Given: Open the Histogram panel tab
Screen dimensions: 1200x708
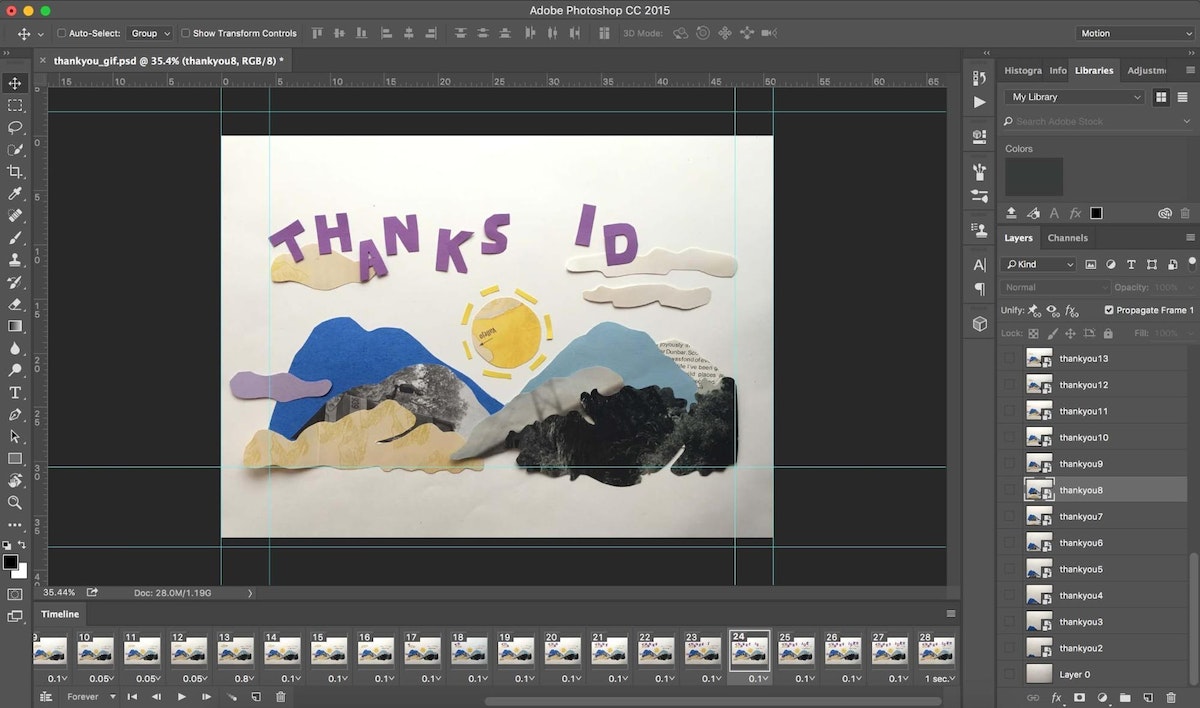Looking at the screenshot, I should 1024,70.
